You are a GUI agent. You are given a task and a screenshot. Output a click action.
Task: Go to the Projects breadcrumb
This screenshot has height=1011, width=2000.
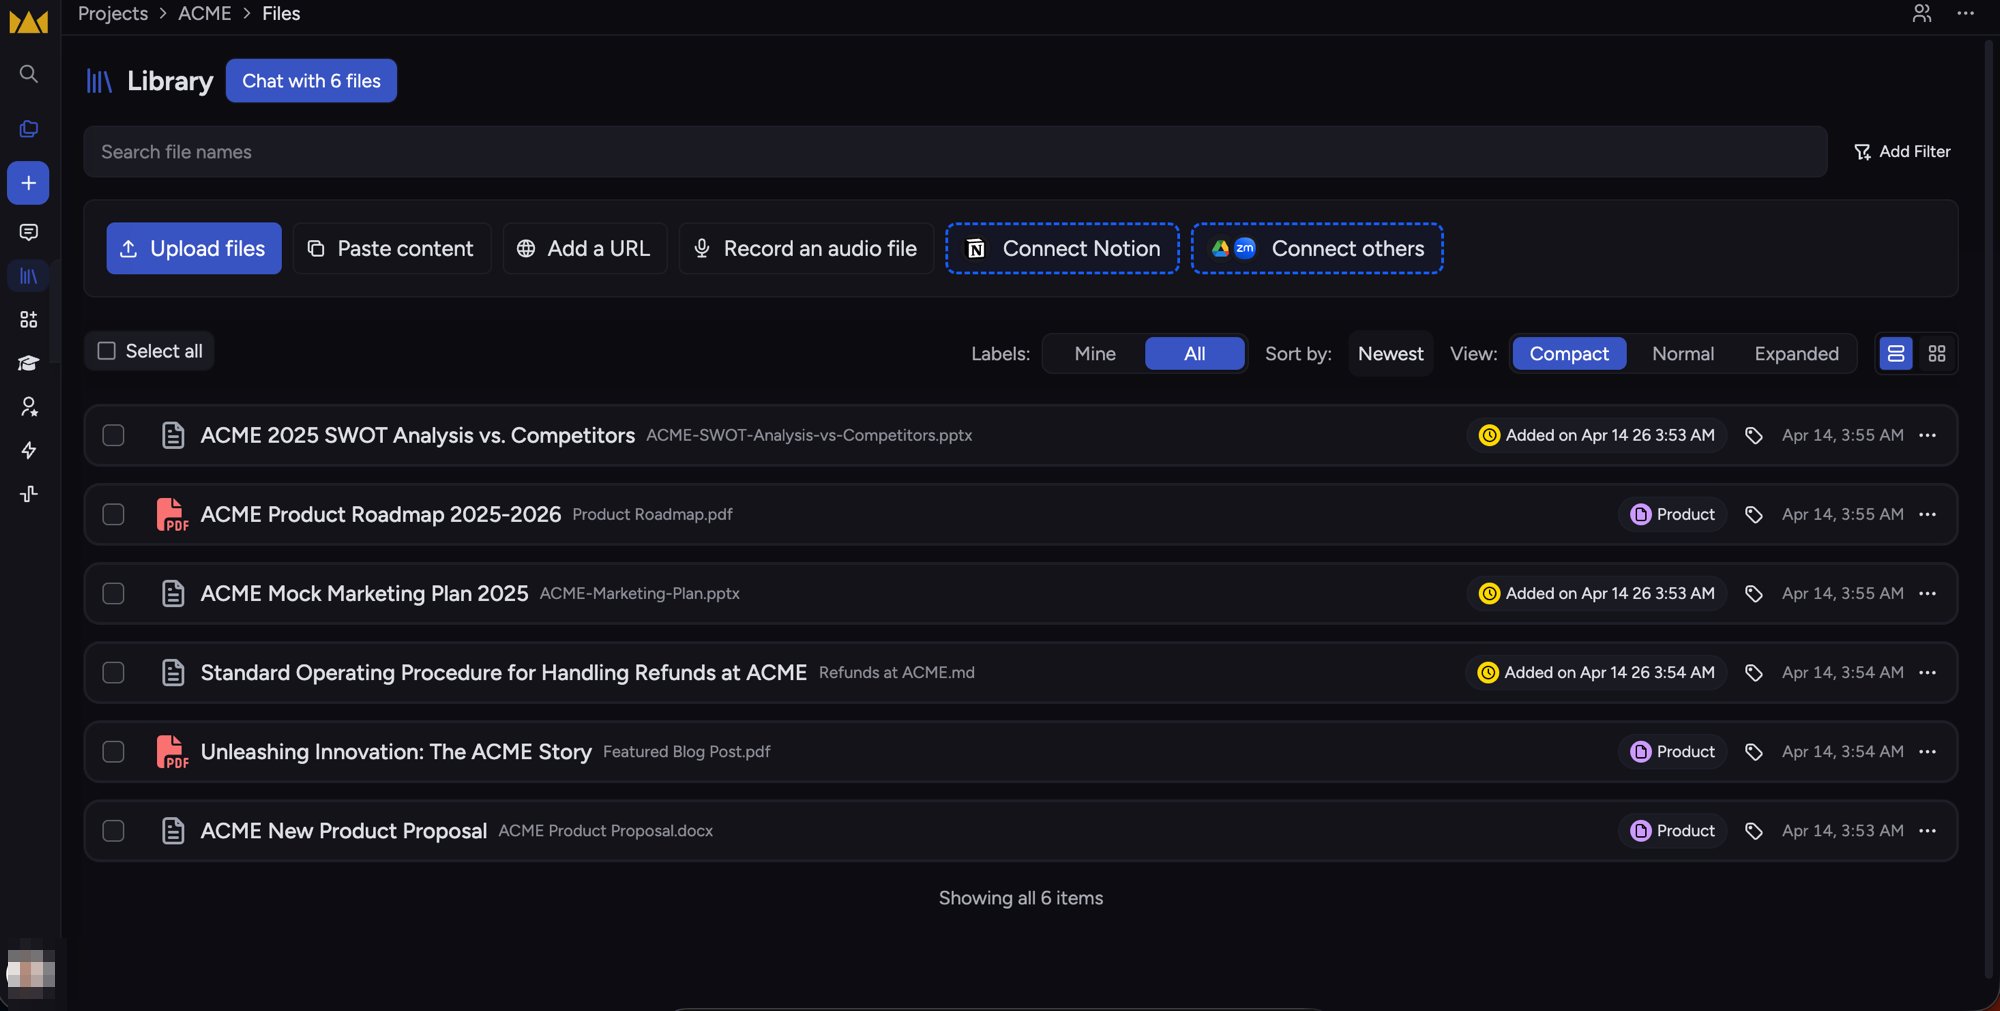[113, 13]
